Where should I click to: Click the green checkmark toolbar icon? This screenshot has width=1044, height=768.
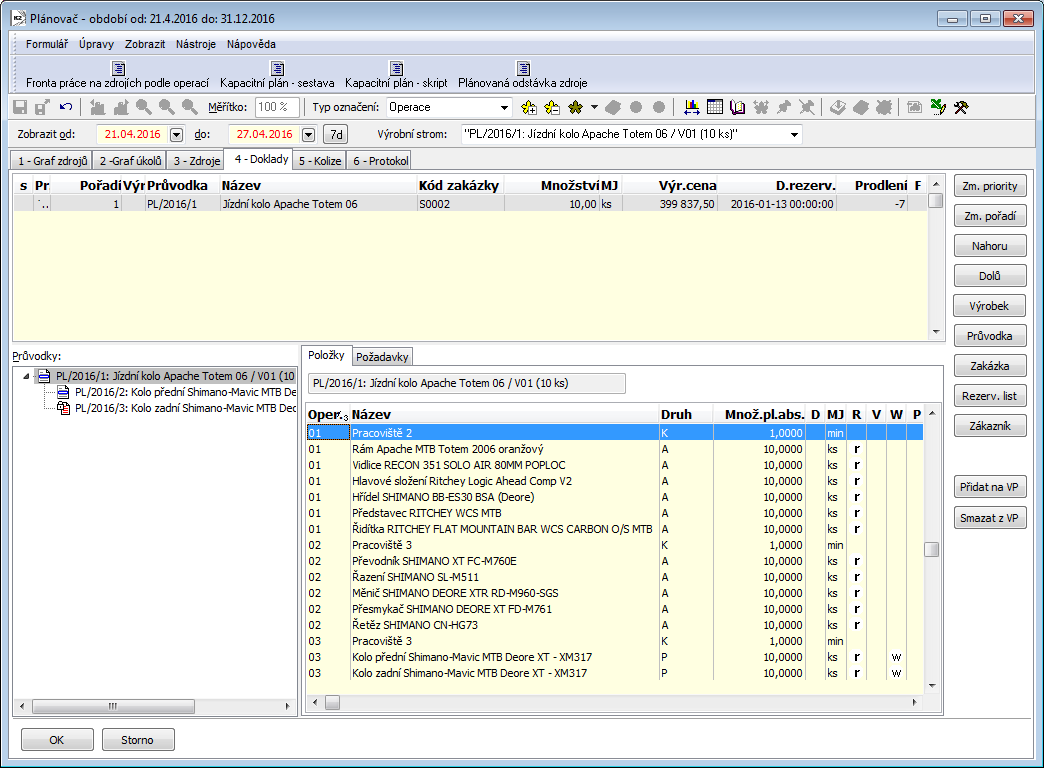coord(937,107)
